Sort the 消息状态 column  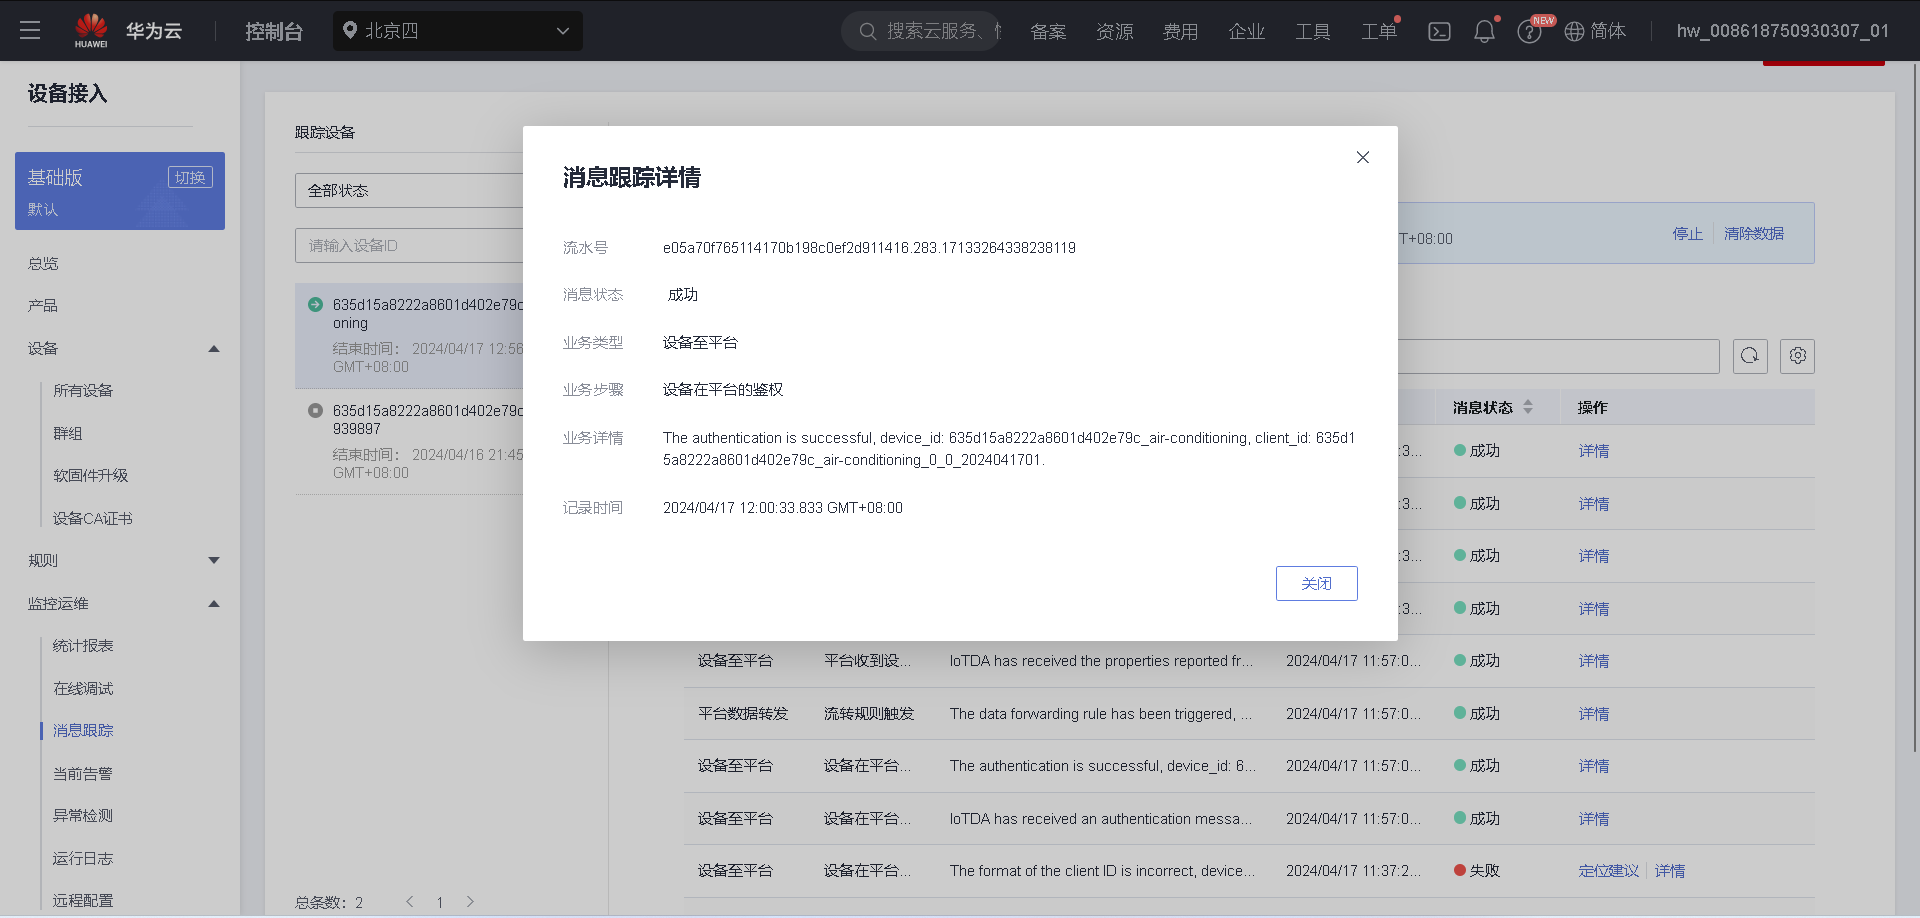1528,407
